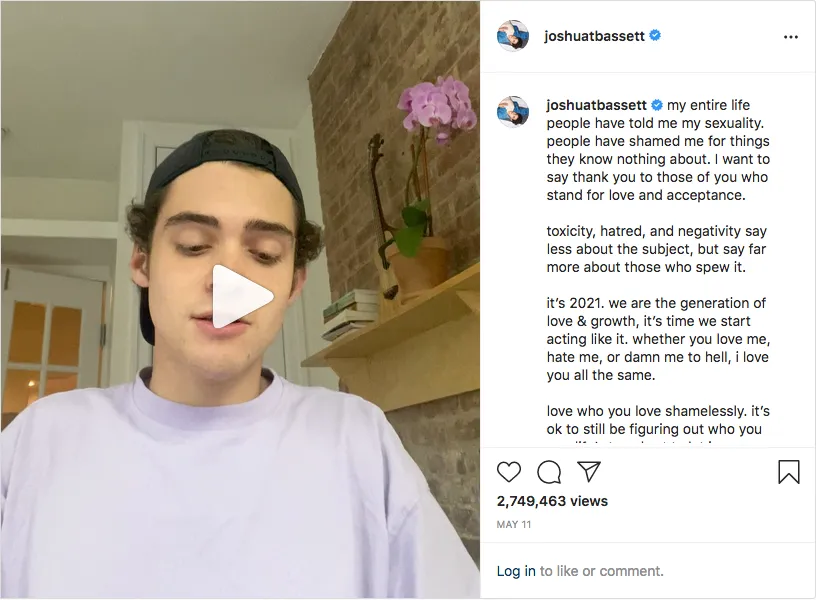Click 'to like or comment' text
Image resolution: width=816 pixels, height=600 pixels.
coord(602,571)
